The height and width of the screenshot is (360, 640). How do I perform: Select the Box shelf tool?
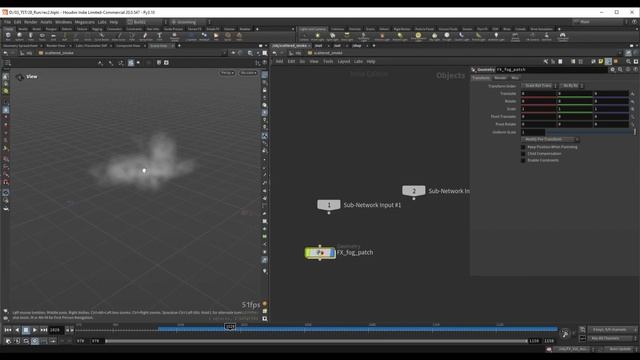click(8, 36)
